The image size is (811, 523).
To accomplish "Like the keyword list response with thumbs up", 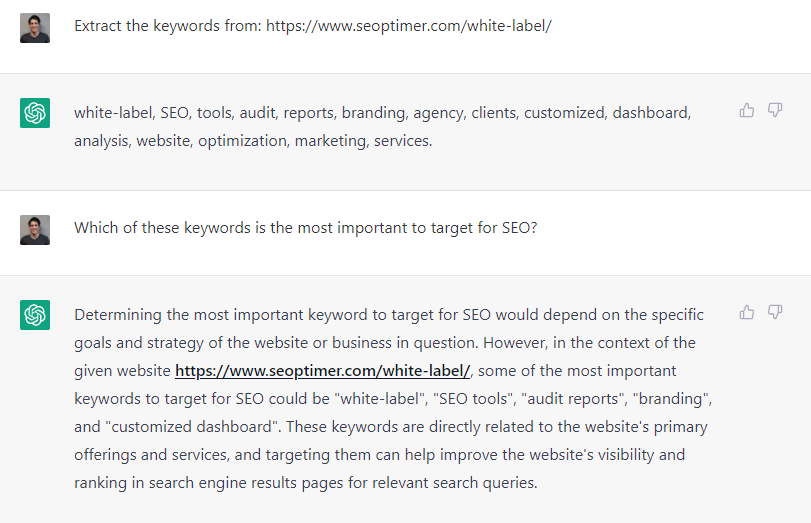I will tap(747, 110).
